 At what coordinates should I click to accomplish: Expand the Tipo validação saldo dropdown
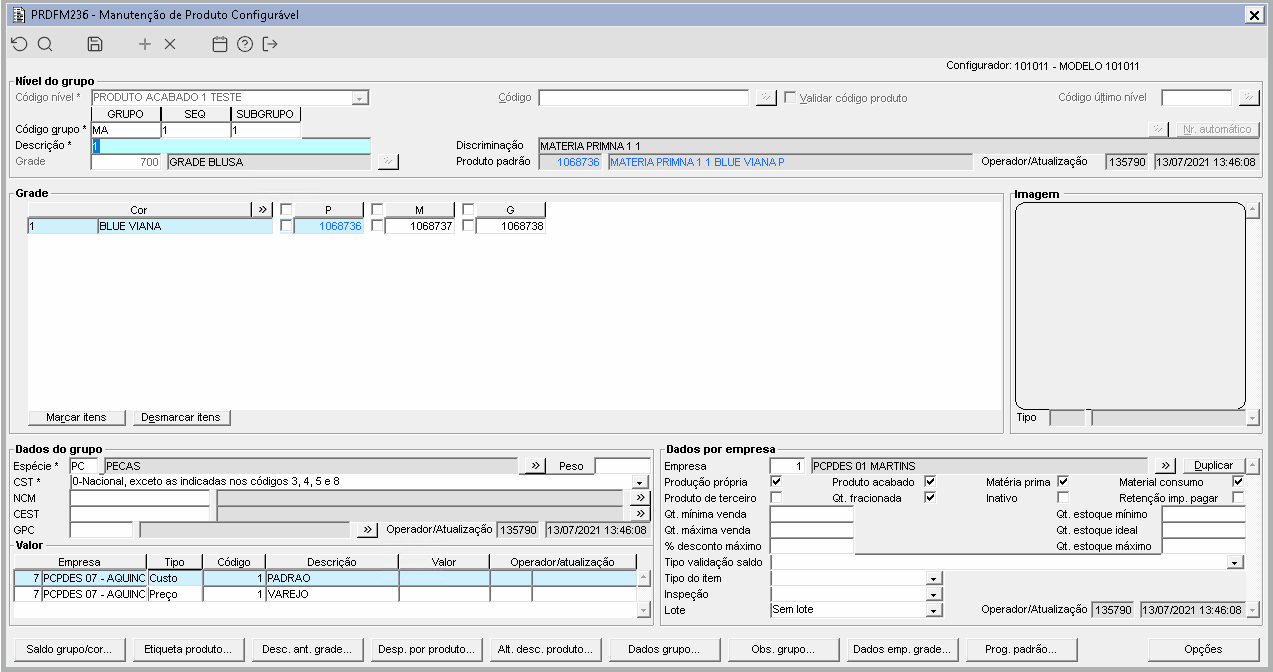[x=1237, y=562]
